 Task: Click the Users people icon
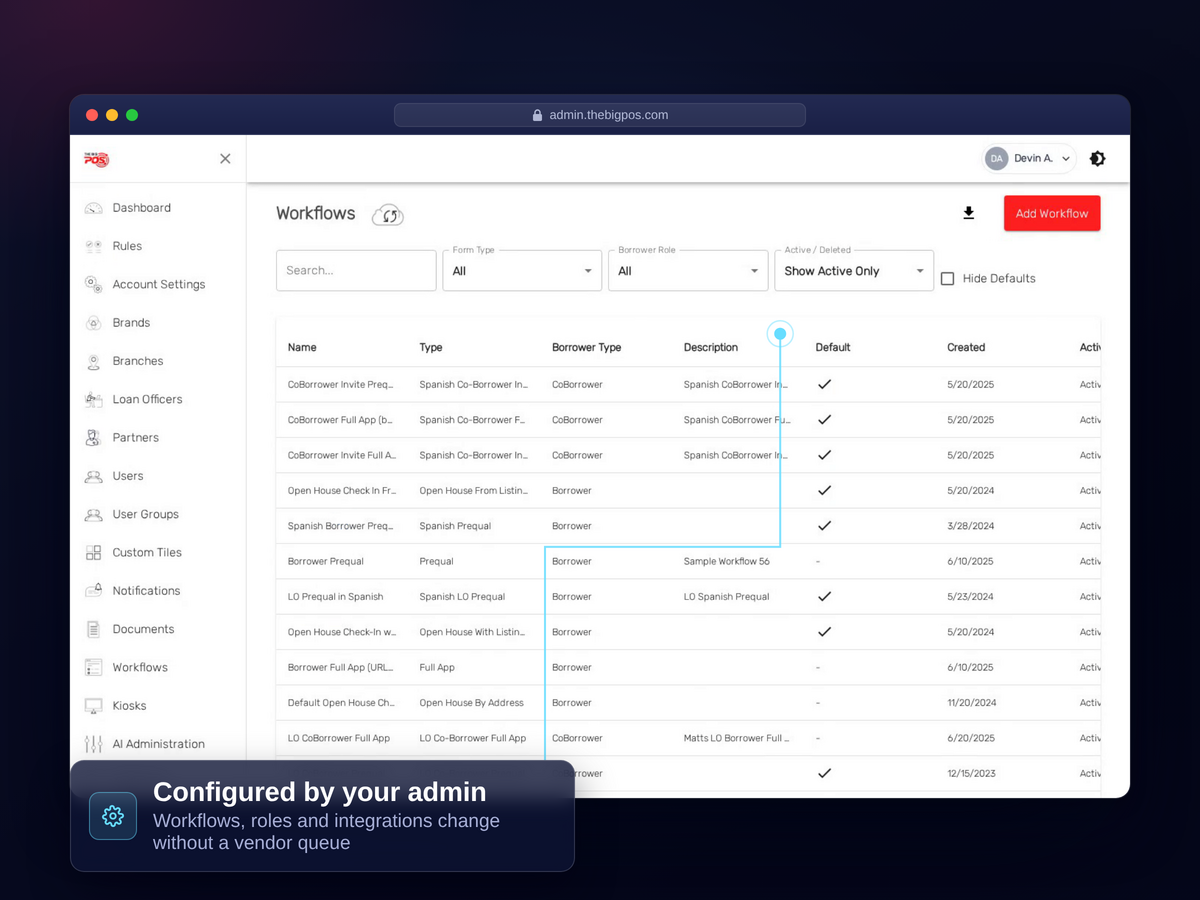[x=94, y=476]
